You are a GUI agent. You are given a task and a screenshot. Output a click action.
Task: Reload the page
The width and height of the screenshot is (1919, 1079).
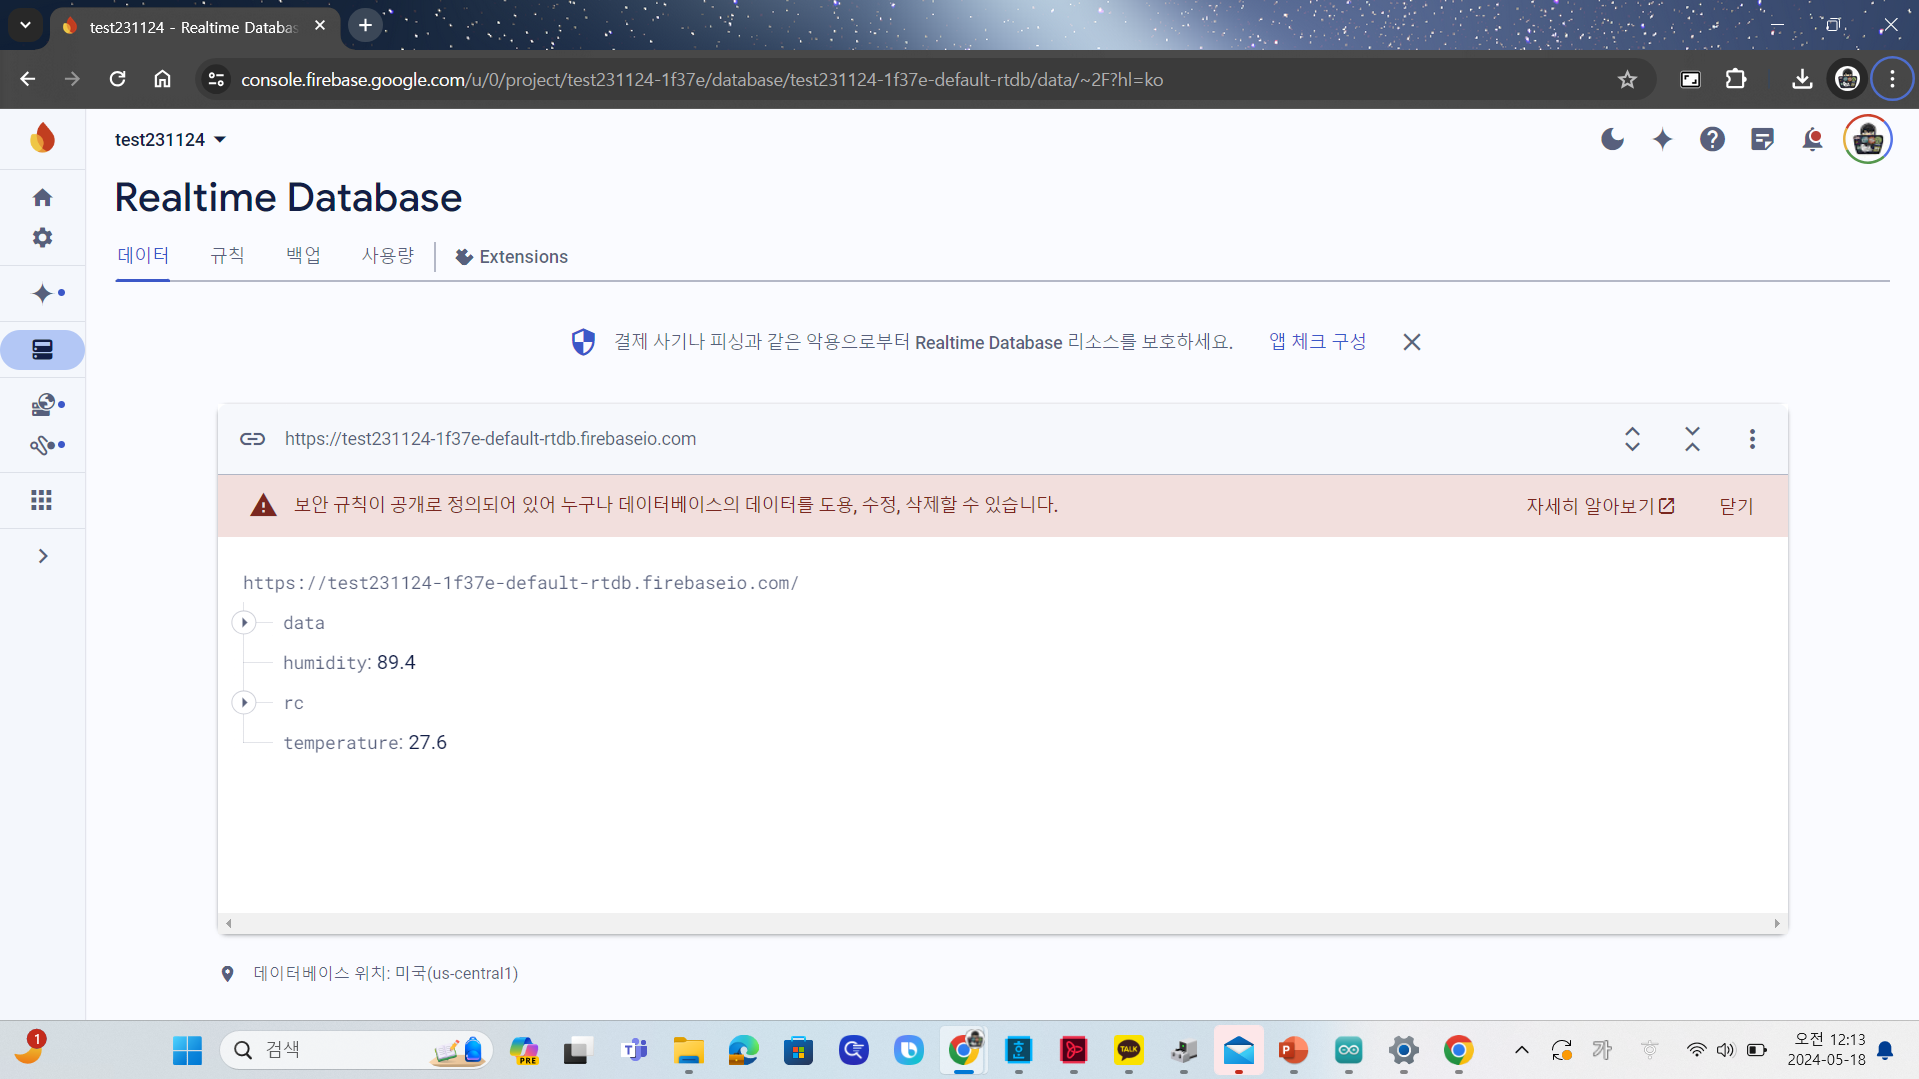pos(117,79)
